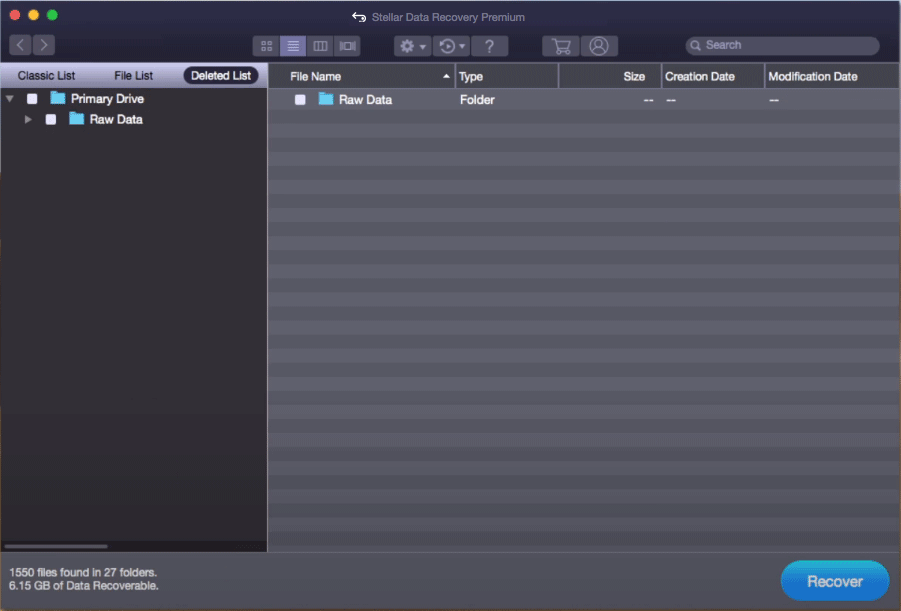This screenshot has height=611, width=901.
Task: Switch to icon grid view
Action: tap(266, 46)
